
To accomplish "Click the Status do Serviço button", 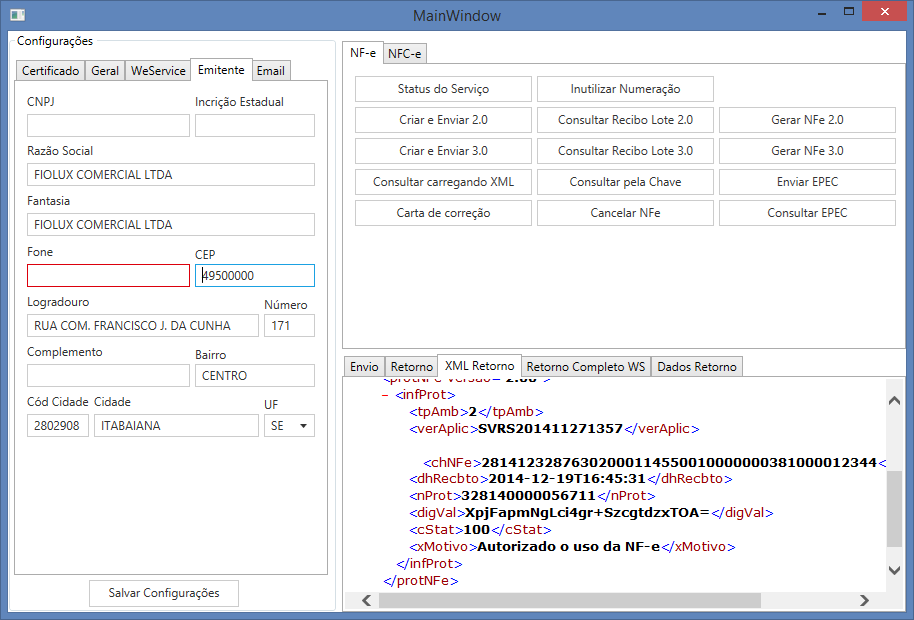I will [443, 89].
